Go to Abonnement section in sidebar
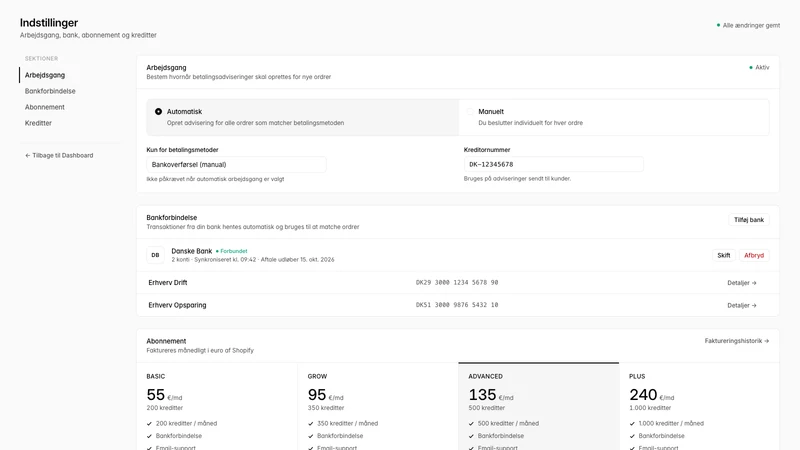The width and height of the screenshot is (800, 450). click(x=45, y=107)
